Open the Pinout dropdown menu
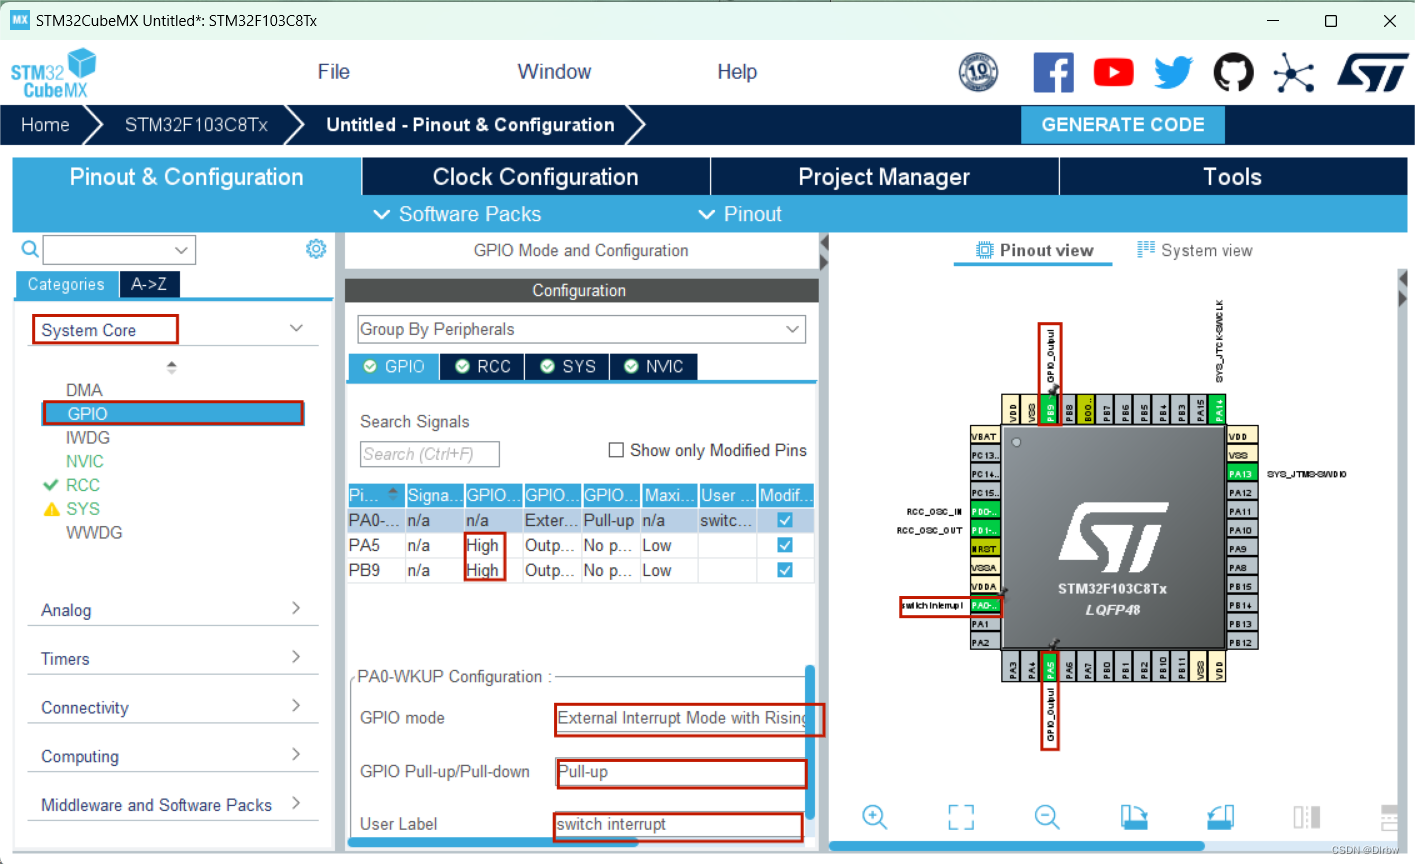The width and height of the screenshot is (1415, 864). pyautogui.click(x=740, y=214)
